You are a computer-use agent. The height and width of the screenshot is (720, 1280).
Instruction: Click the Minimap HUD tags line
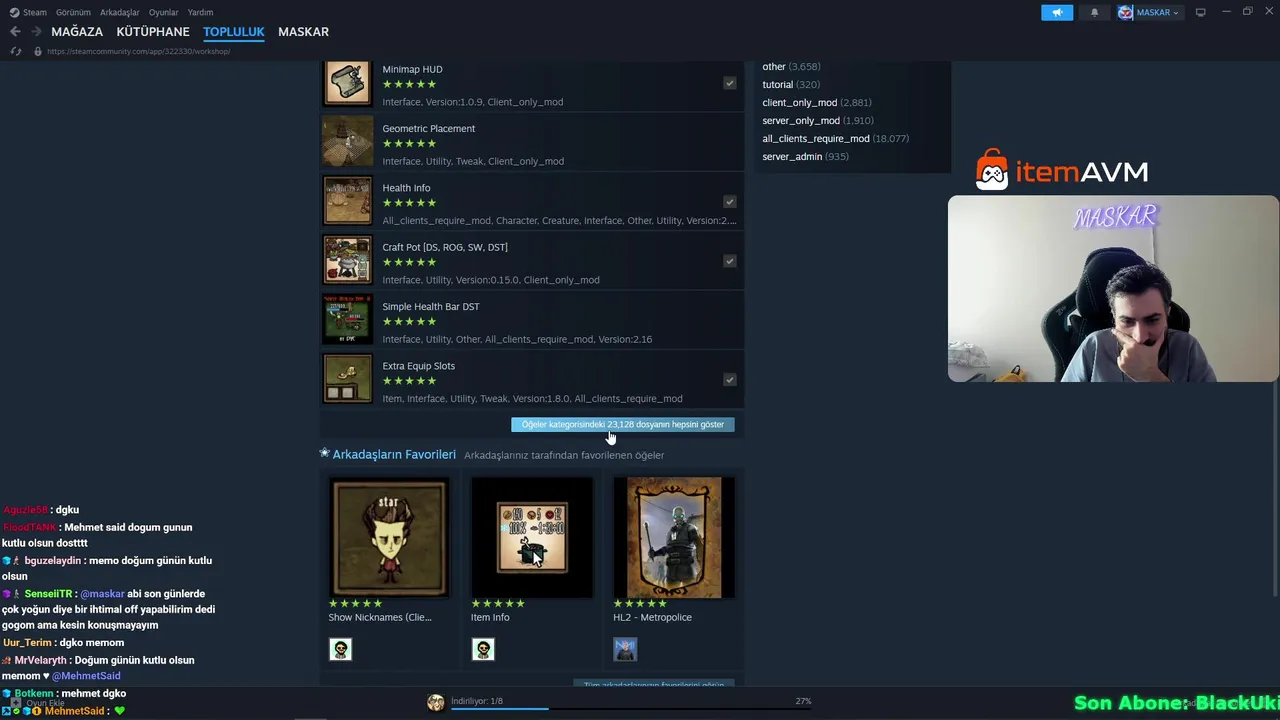472,102
